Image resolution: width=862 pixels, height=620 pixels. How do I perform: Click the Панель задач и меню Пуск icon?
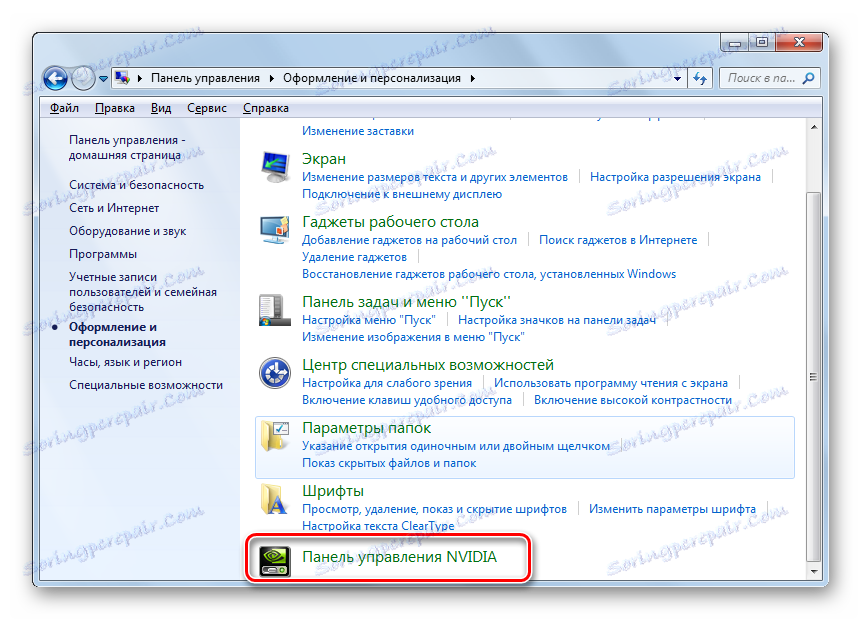click(274, 310)
